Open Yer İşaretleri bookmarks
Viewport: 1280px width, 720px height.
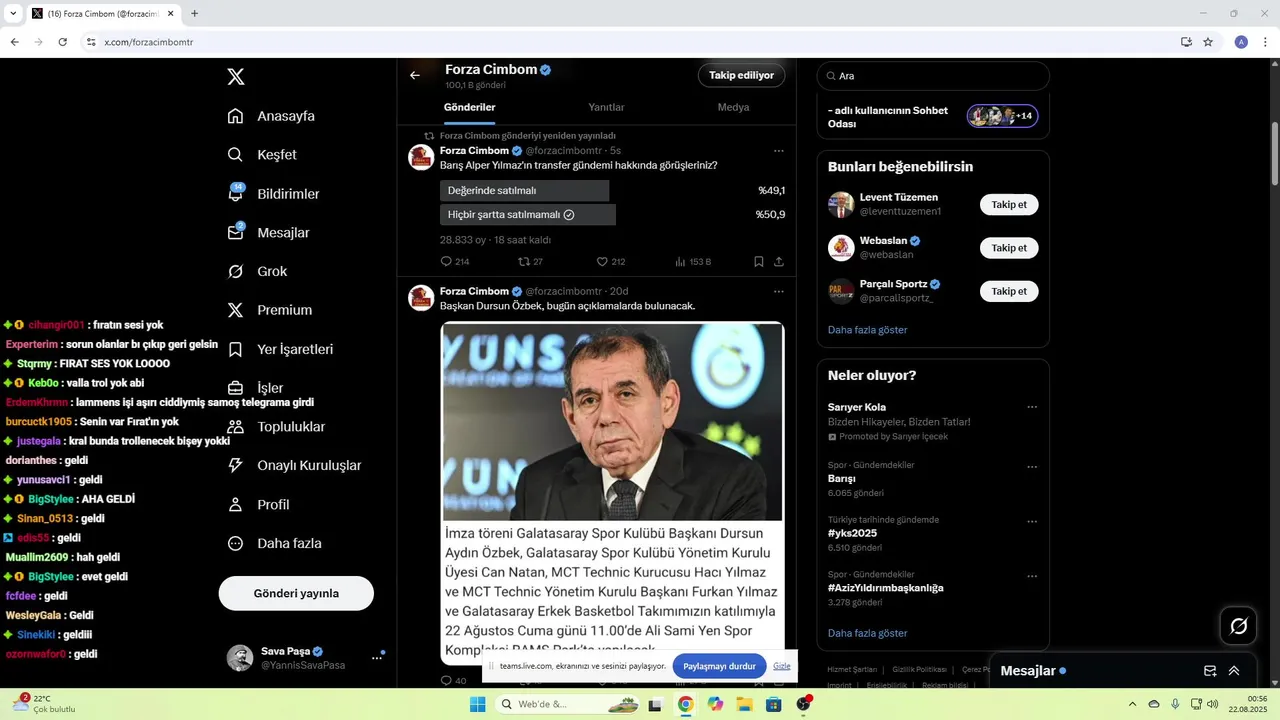pyautogui.click(x=280, y=350)
